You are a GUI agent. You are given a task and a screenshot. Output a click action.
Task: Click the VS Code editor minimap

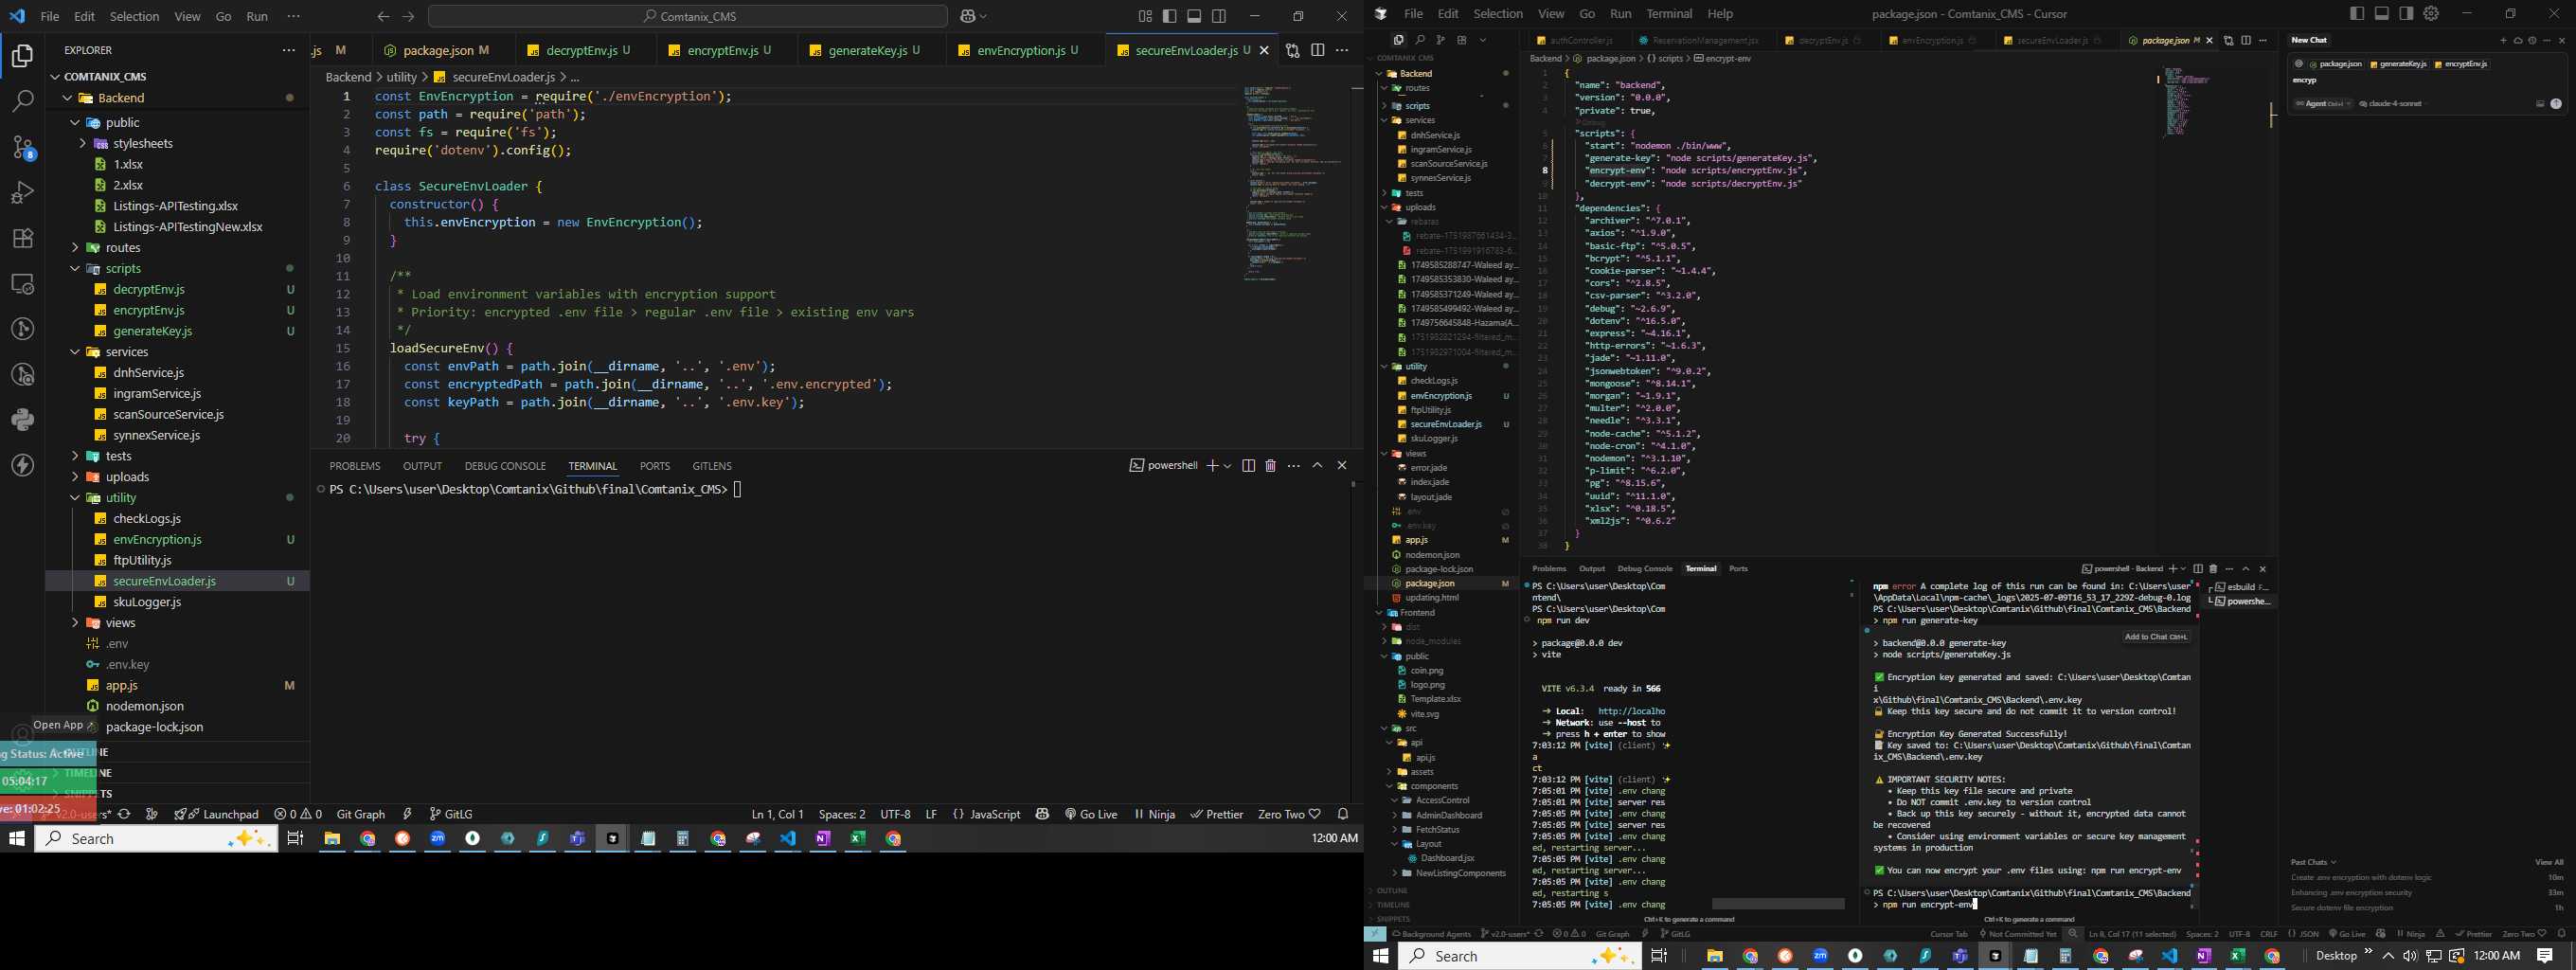(x=1293, y=183)
